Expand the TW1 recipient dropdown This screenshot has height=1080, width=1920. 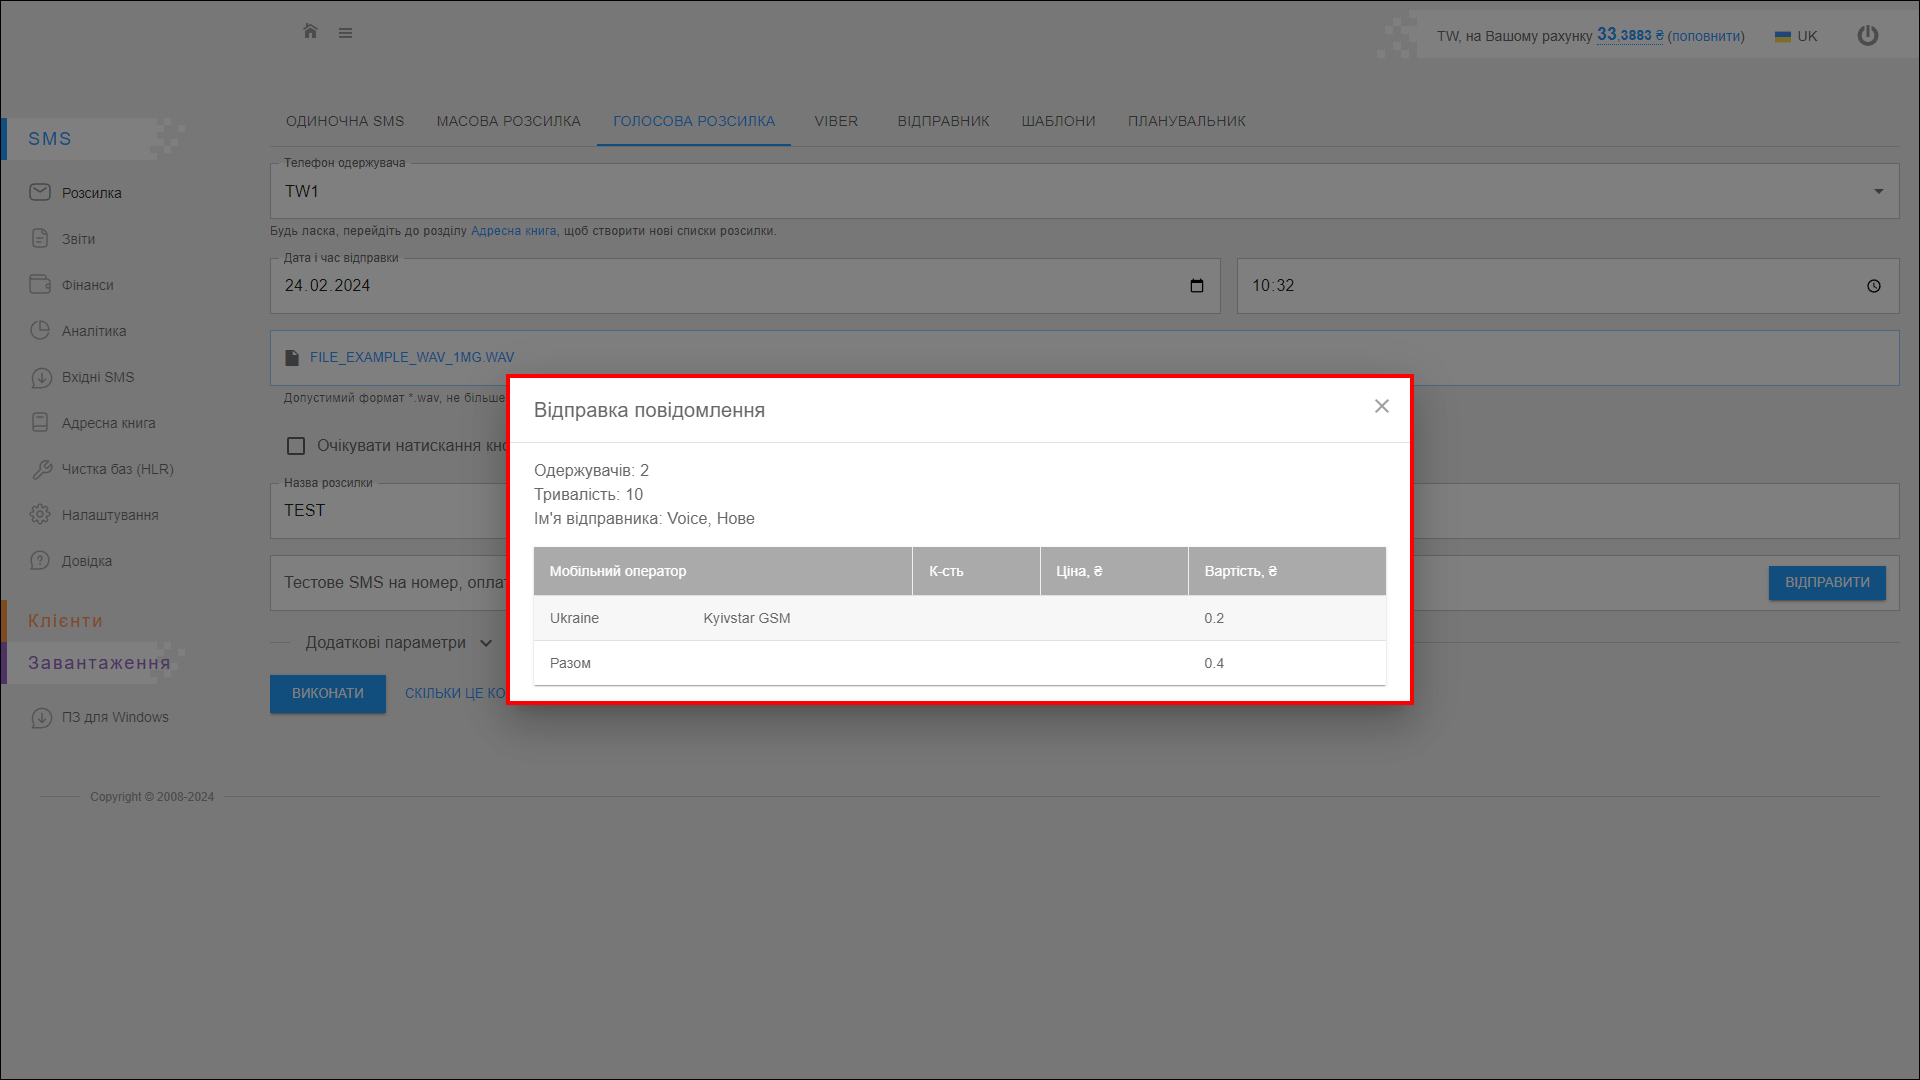(x=1878, y=191)
